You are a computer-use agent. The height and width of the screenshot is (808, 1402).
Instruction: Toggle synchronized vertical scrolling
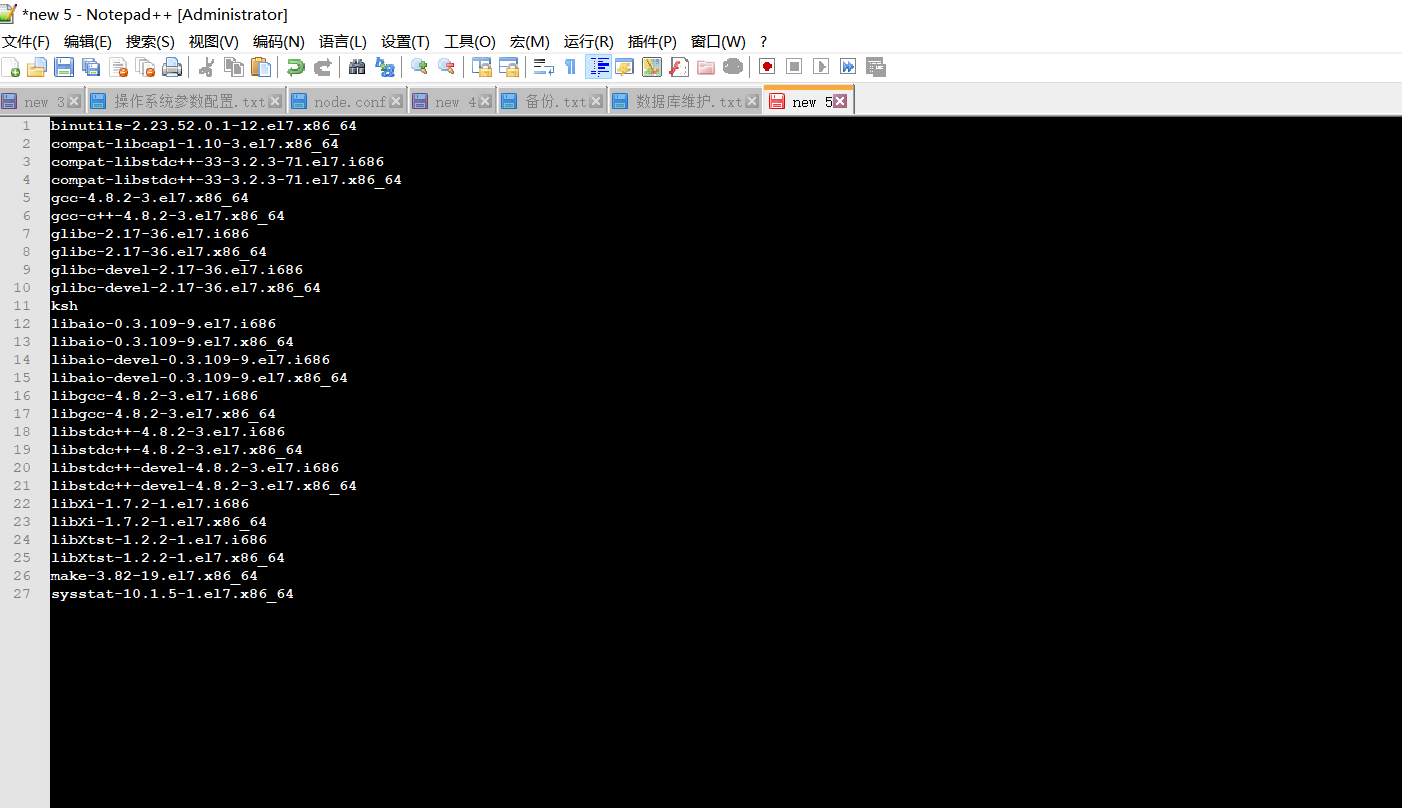click(482, 67)
